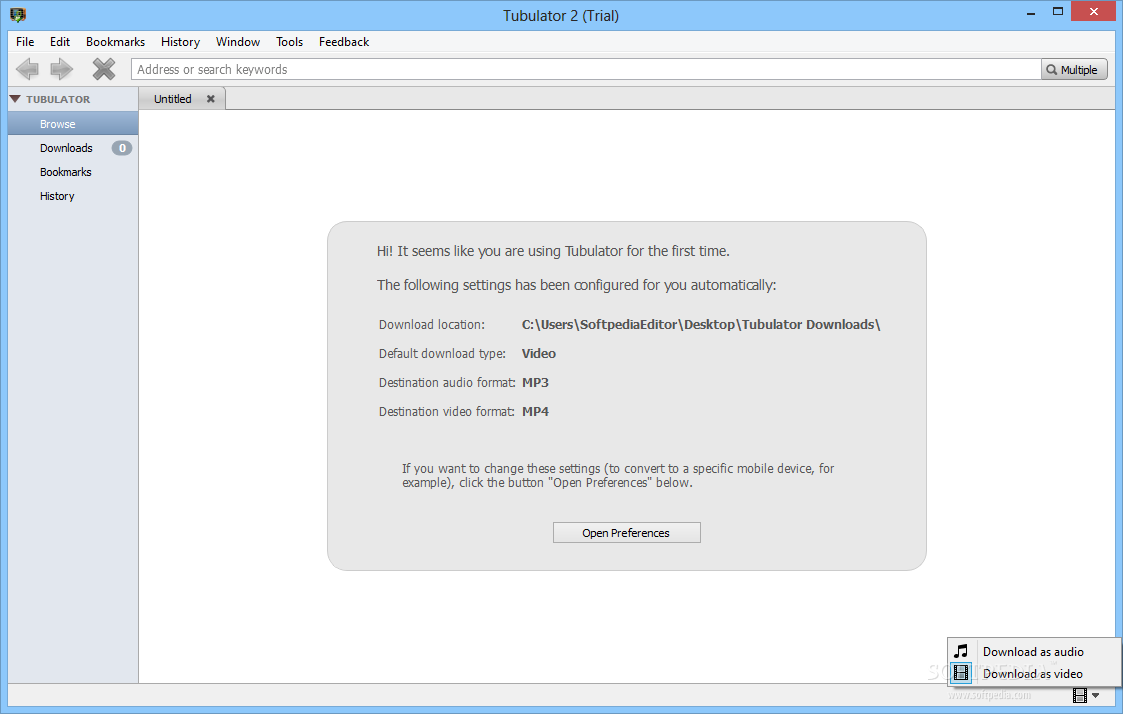Open the Feedback menu
Viewport: 1123px width, 714px height.
344,42
